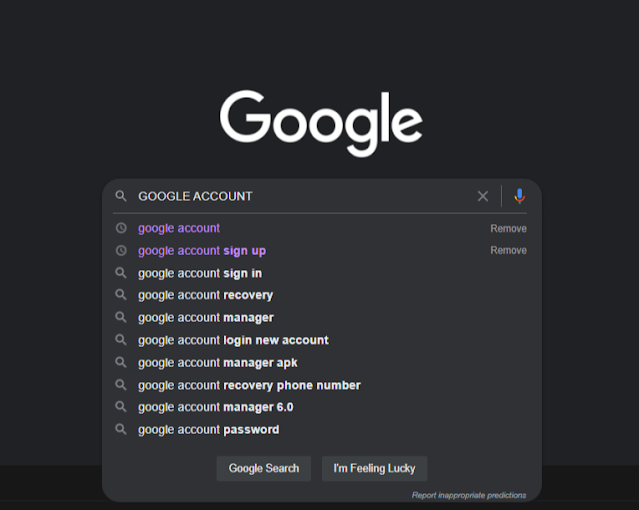Click magnifier icon next to 'google account sign in'
The width and height of the screenshot is (639, 510).
(121, 272)
